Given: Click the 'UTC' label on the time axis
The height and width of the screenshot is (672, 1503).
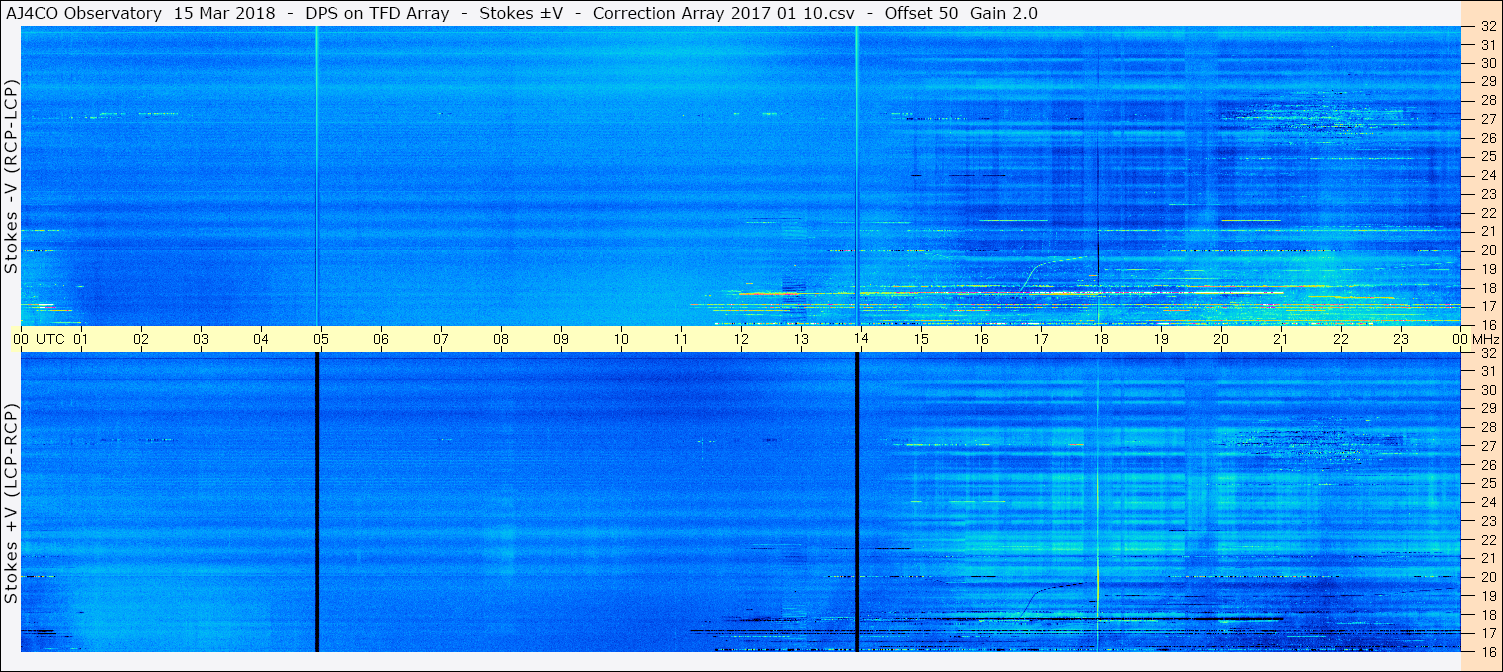Looking at the screenshot, I should tap(50, 339).
